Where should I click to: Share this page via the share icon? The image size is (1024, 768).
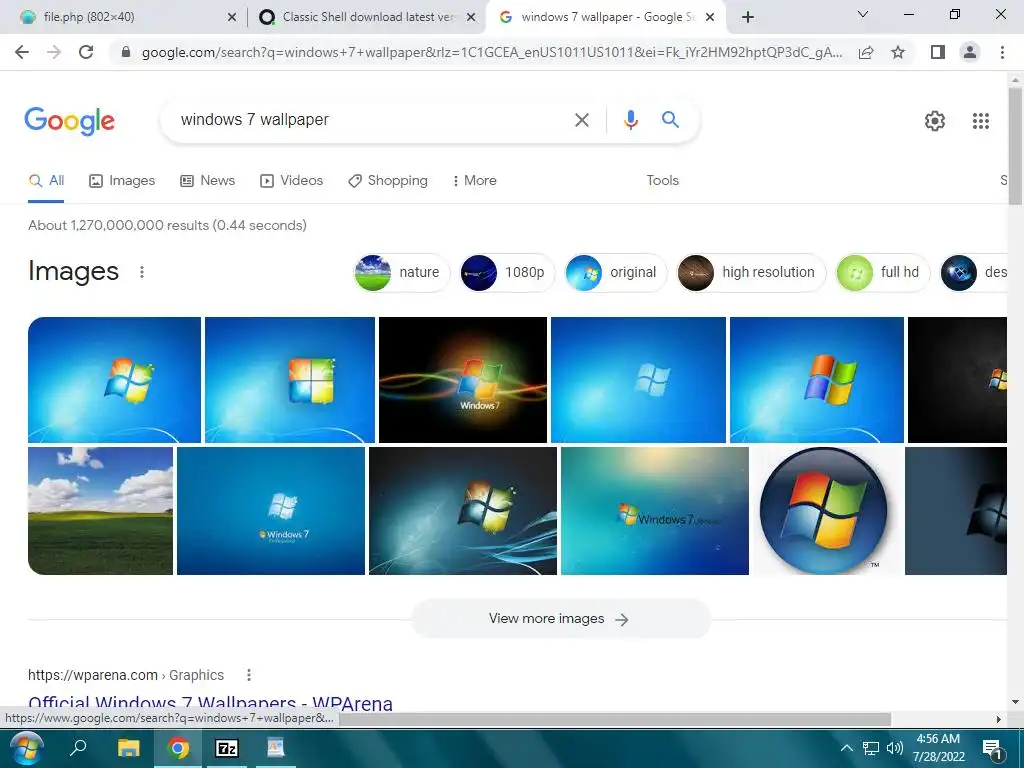coord(866,52)
